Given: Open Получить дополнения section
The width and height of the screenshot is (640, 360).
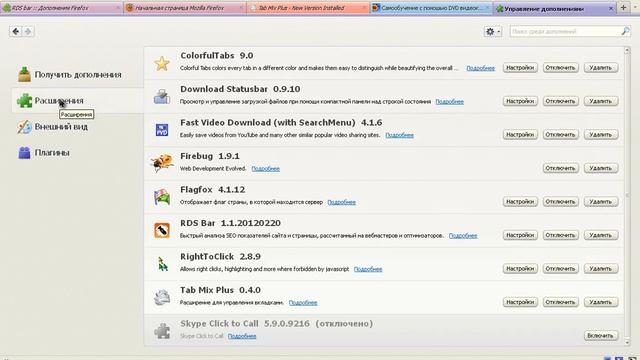Looking at the screenshot, I should [x=70, y=75].
